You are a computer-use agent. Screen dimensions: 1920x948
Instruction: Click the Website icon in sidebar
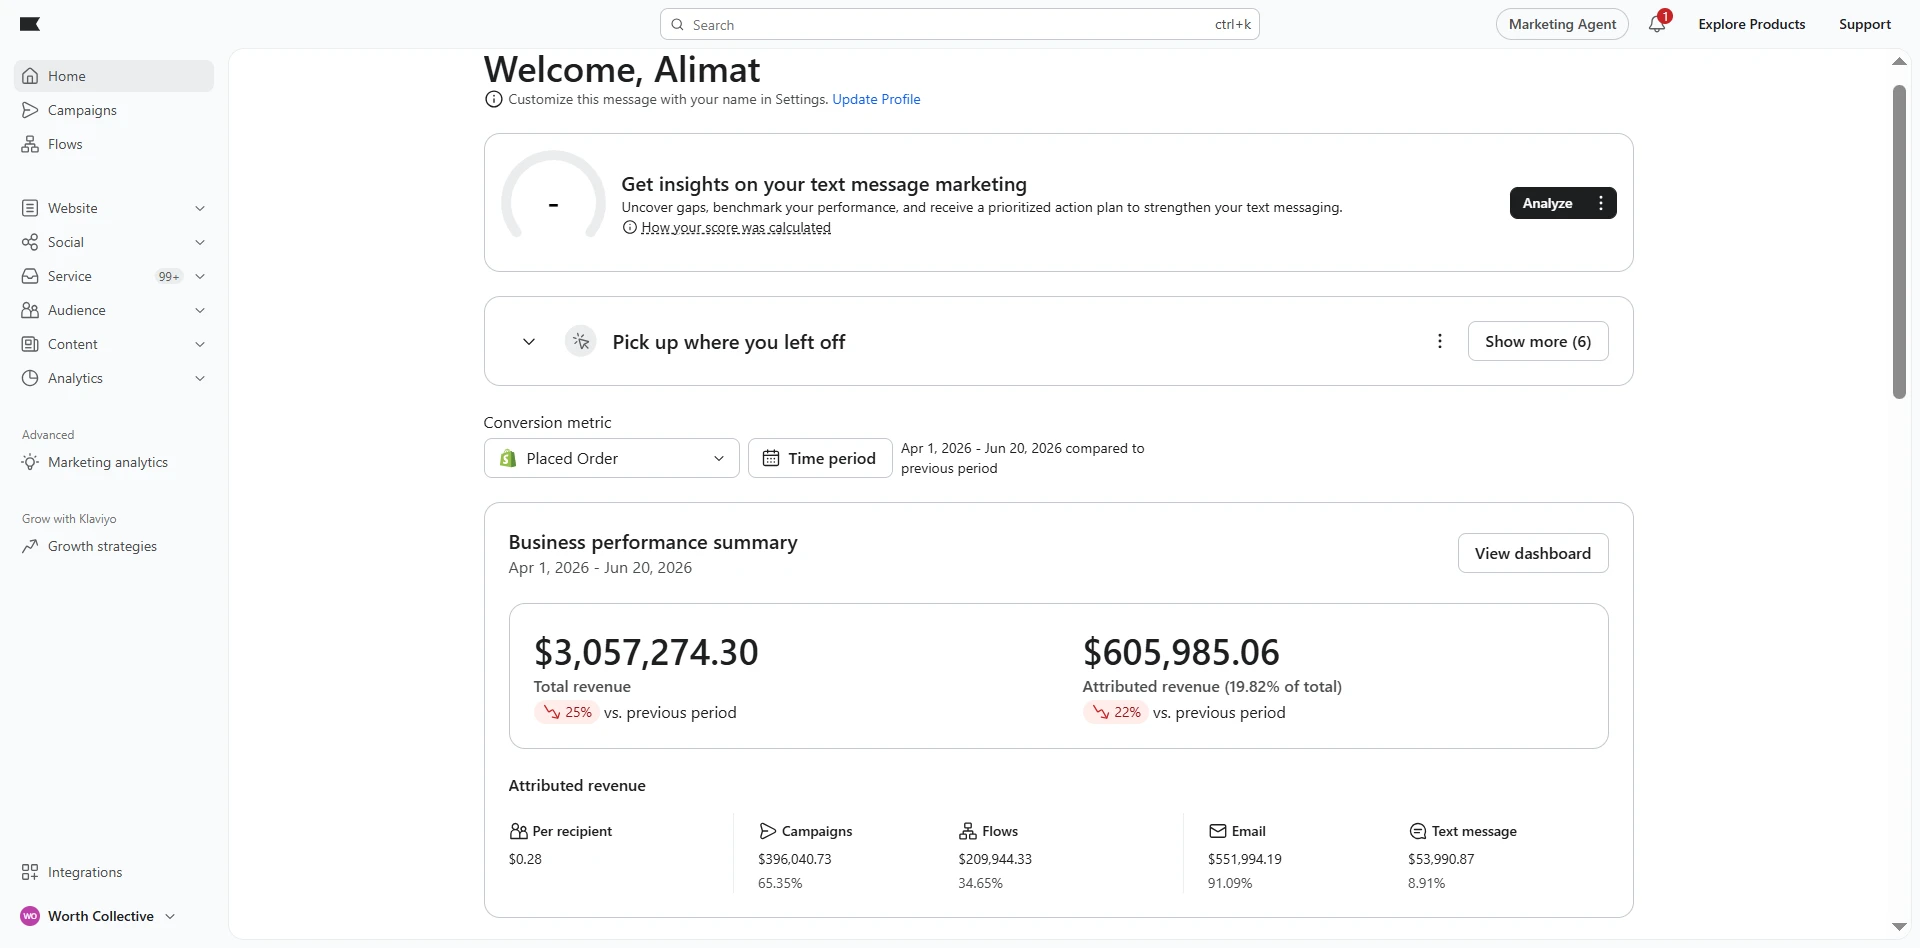click(x=30, y=208)
